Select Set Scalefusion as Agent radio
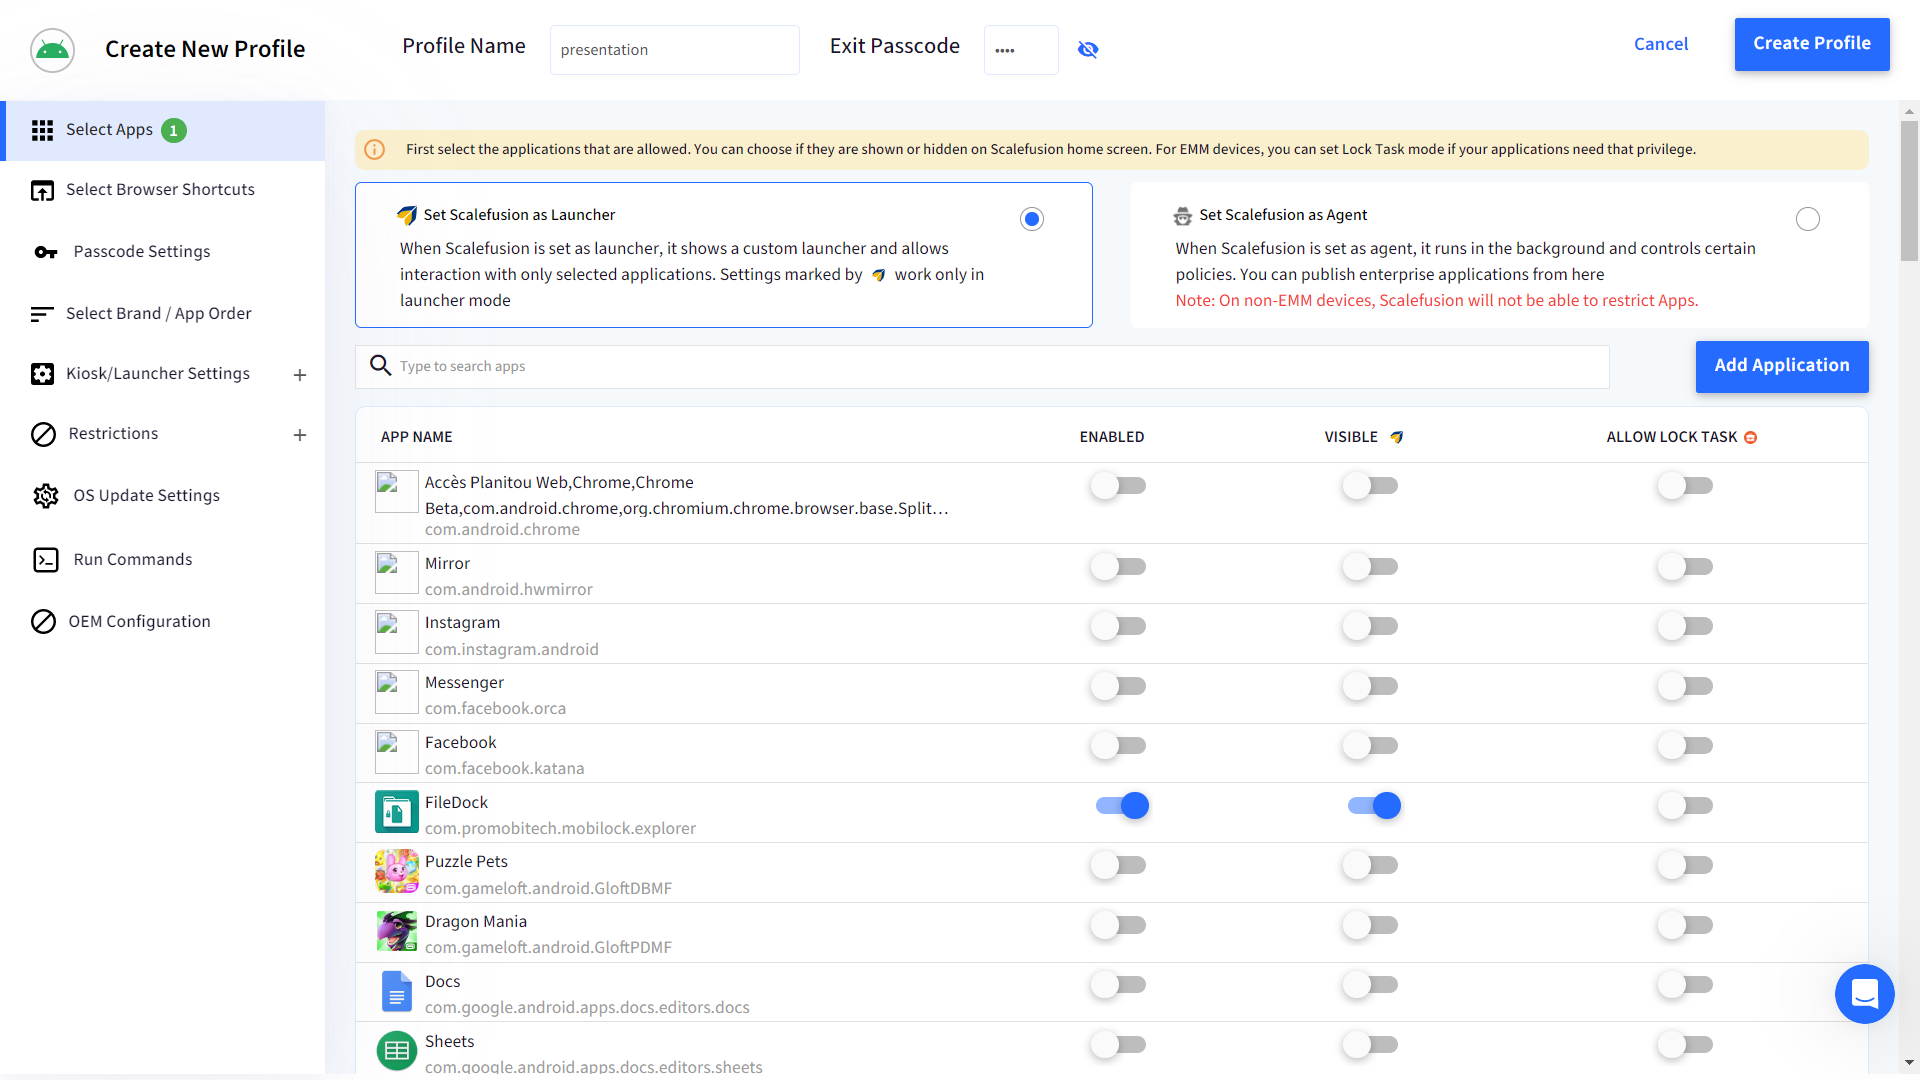Image resolution: width=1920 pixels, height=1080 pixels. coord(1807,219)
